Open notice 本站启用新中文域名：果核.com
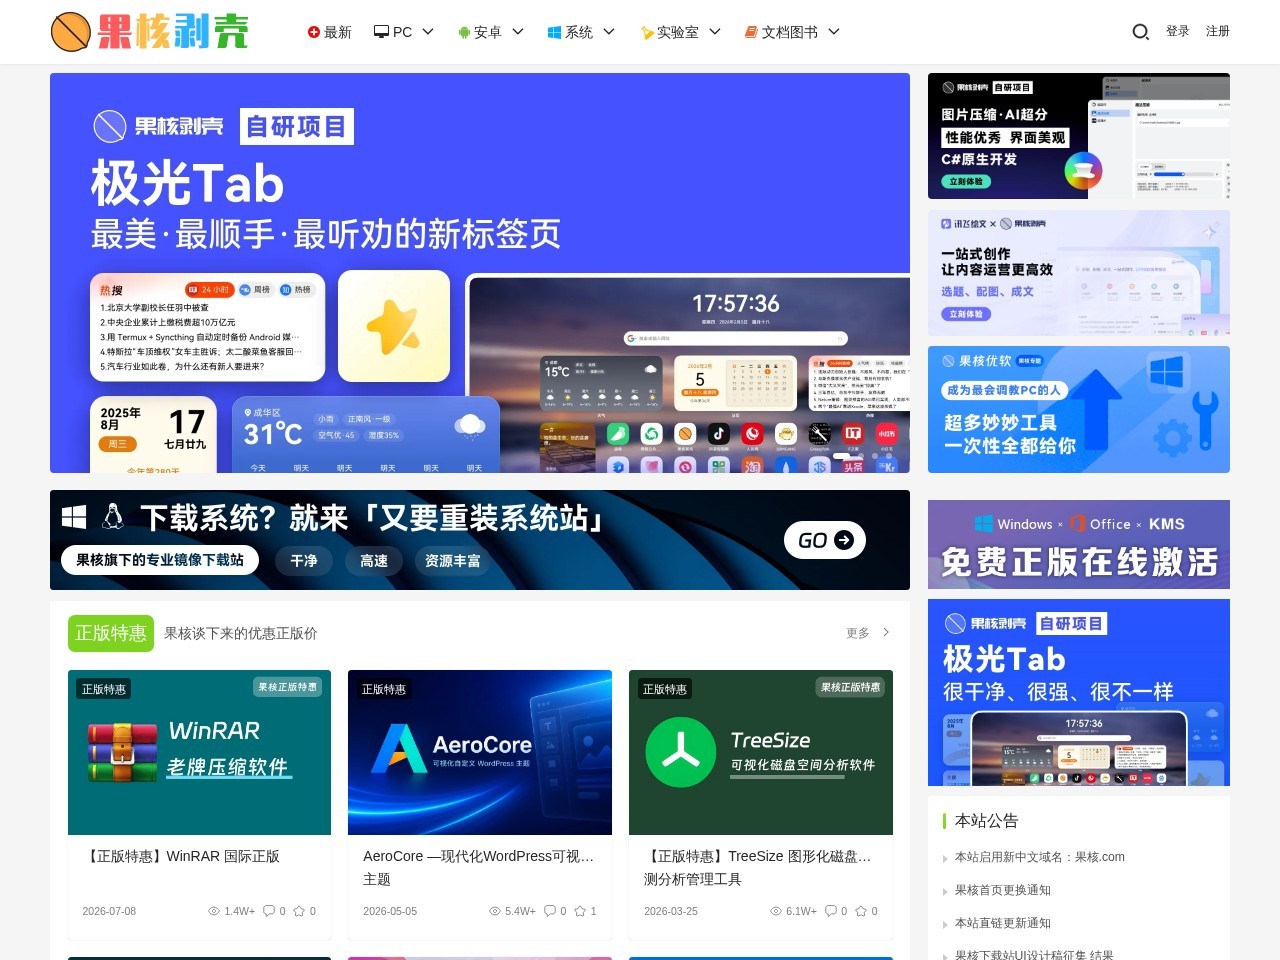1280x960 pixels. [1040, 857]
